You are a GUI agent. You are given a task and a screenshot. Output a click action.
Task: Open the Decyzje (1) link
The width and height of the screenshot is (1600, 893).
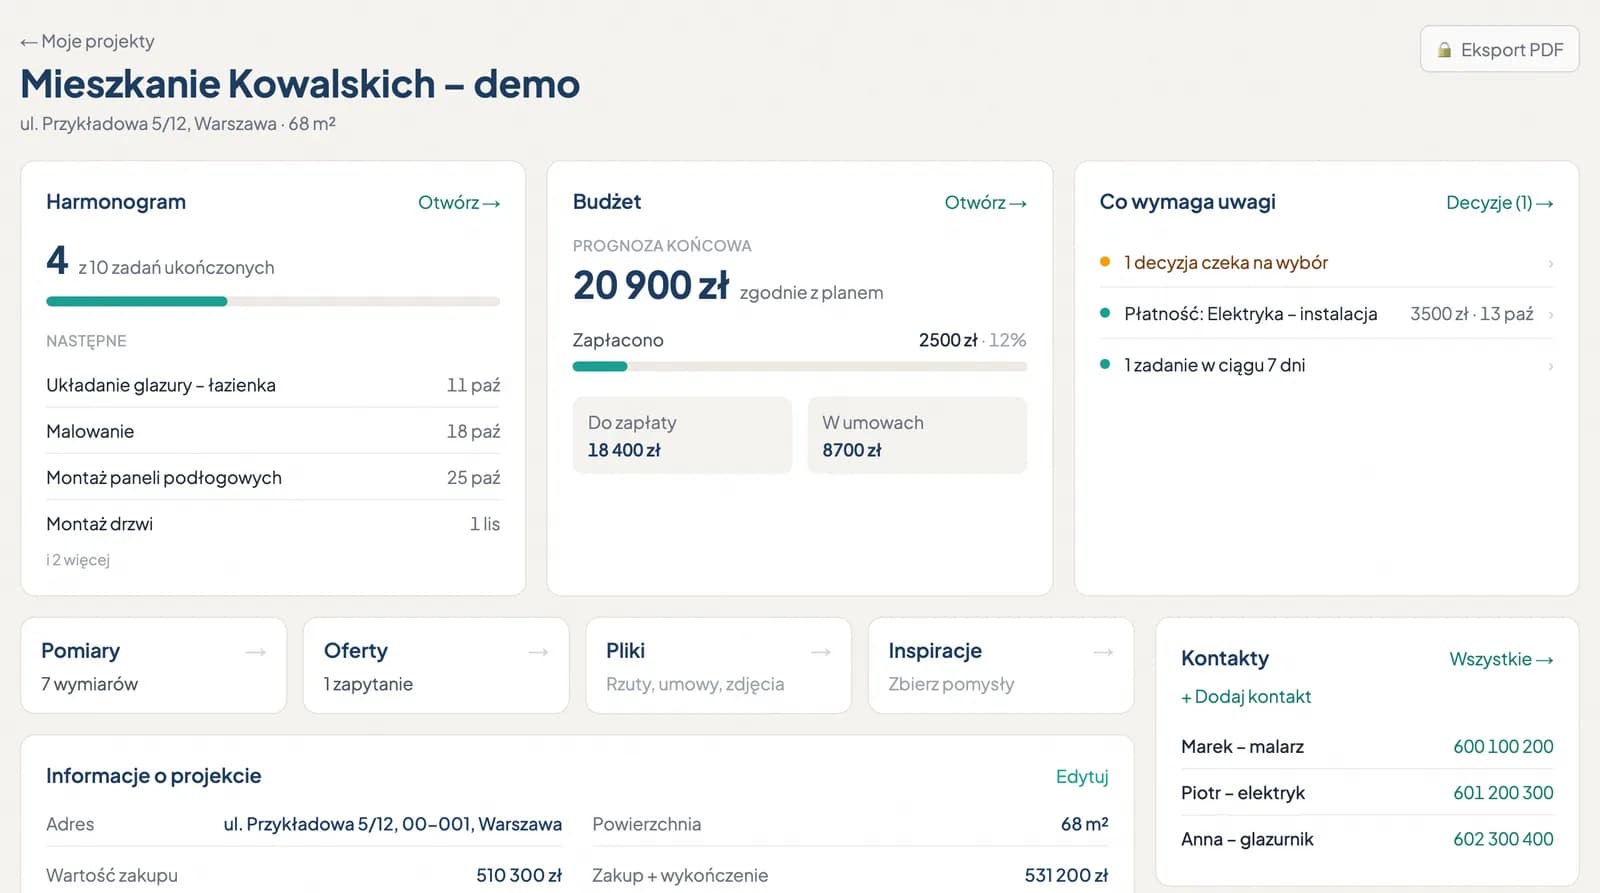[1499, 202]
